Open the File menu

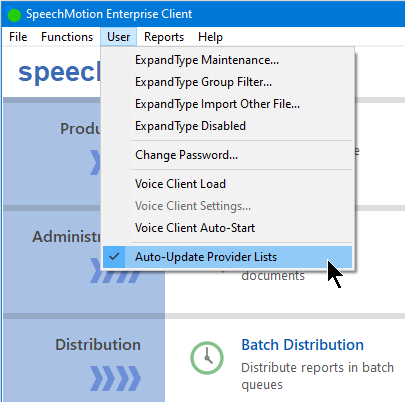(18, 37)
